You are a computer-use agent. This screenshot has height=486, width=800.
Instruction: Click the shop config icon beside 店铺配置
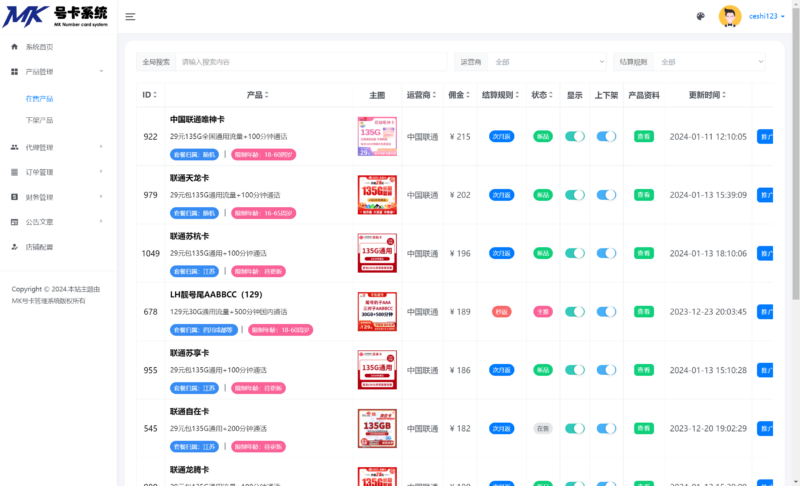14,247
